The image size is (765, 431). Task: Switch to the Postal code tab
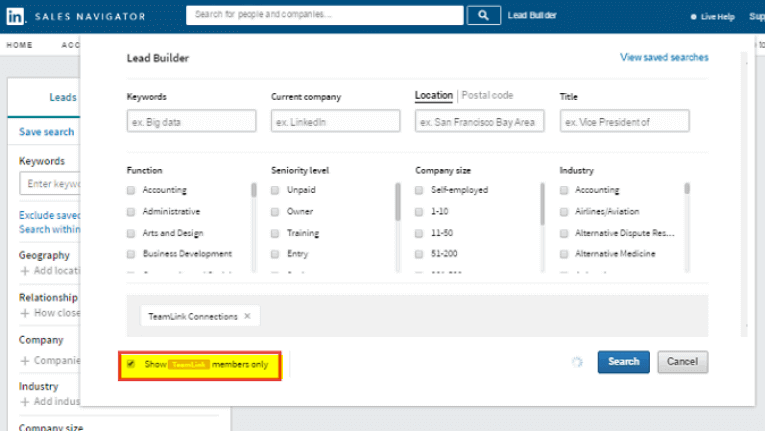click(x=487, y=95)
